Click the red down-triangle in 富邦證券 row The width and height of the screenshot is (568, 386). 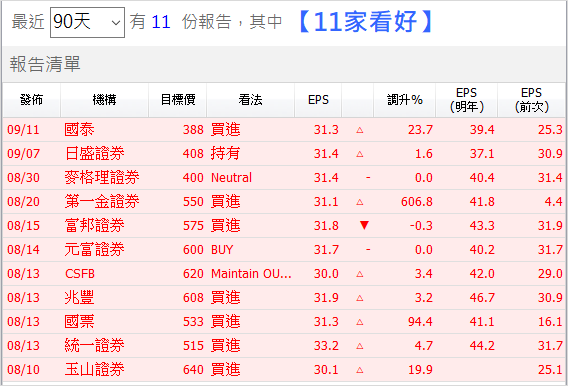[x=364, y=225]
